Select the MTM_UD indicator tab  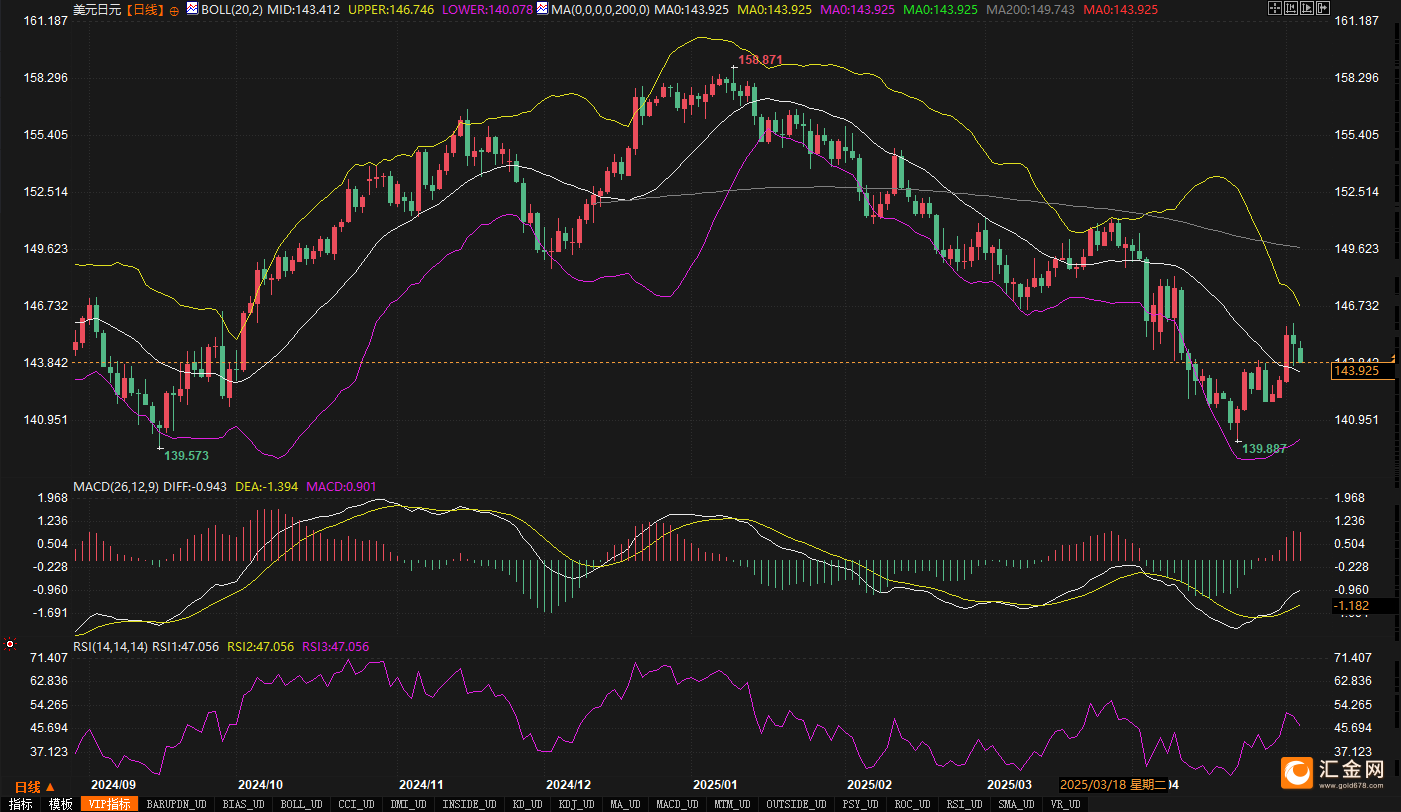pos(734,804)
